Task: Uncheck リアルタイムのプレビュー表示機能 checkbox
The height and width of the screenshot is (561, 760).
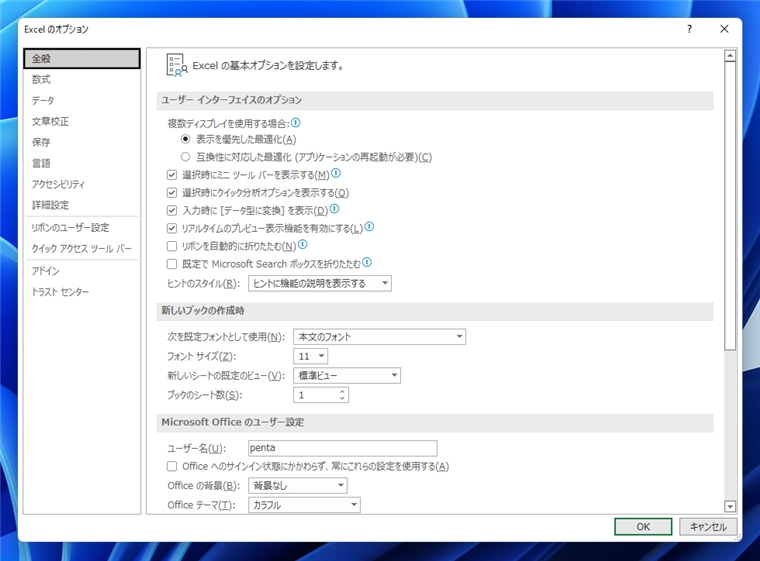Action: (172, 228)
